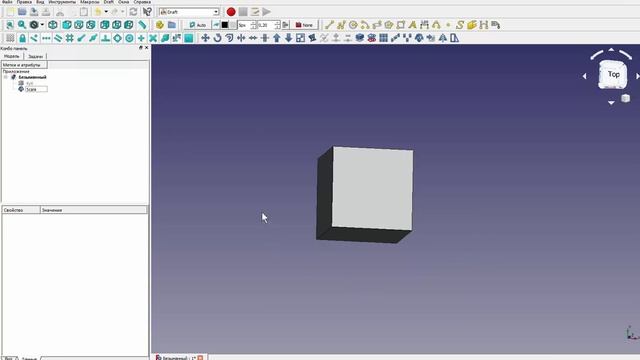Open the macros list icon

[x=255, y=12]
